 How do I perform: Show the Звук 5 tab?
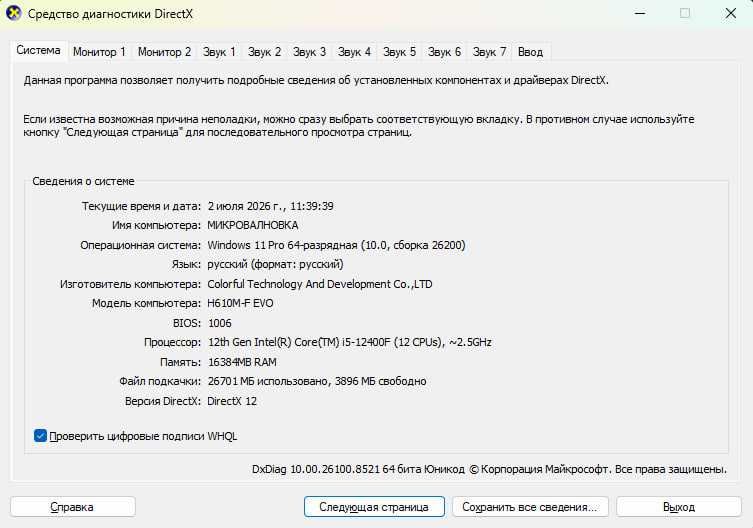pyautogui.click(x=399, y=52)
